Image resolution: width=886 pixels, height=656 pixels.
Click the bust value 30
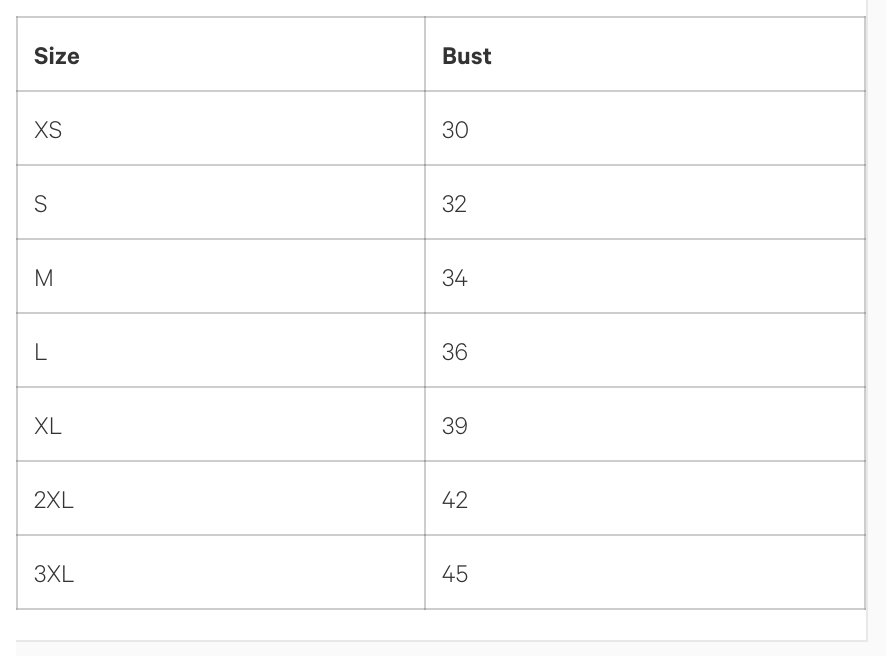[455, 130]
